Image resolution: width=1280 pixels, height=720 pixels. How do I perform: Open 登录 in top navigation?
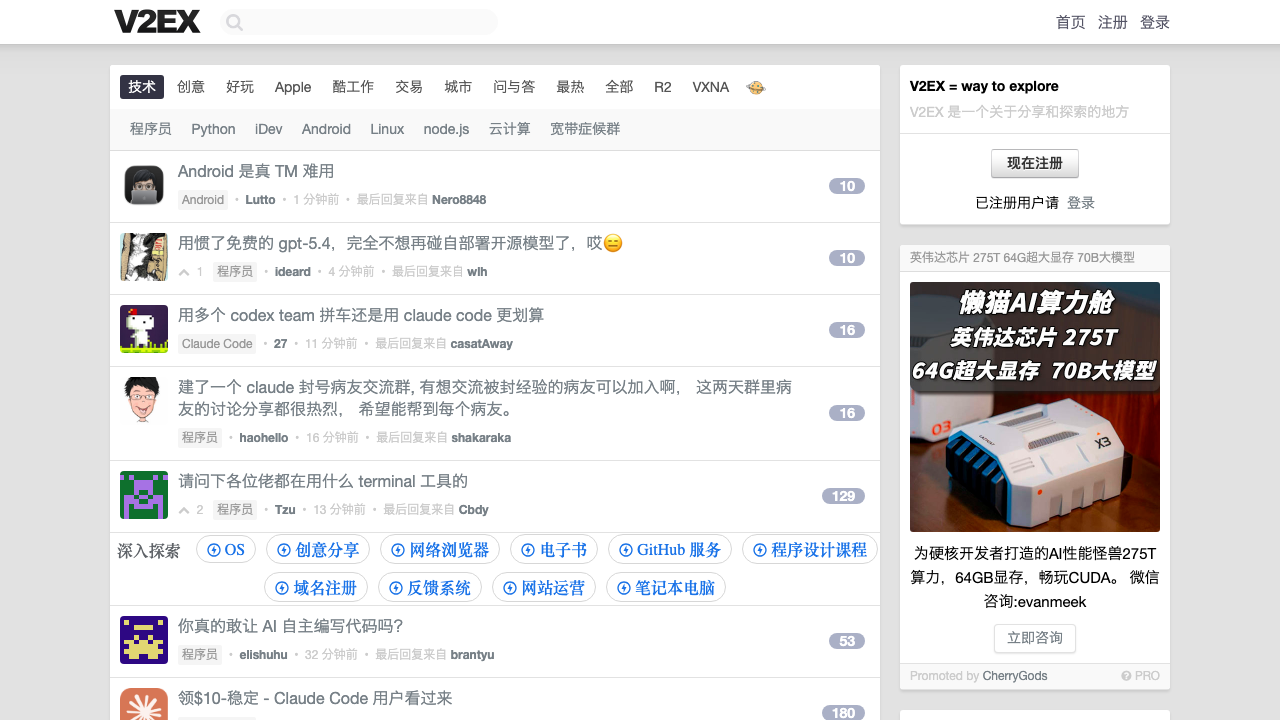(1155, 22)
